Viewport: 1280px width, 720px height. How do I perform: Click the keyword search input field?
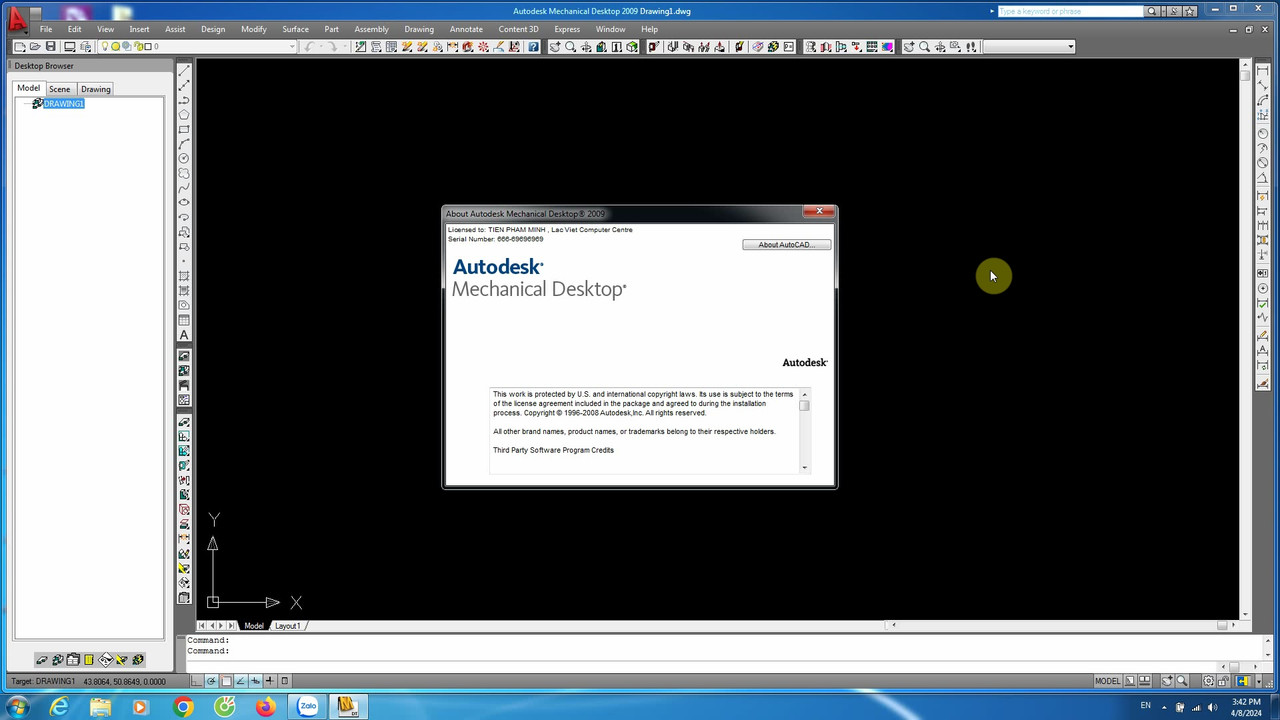[1069, 11]
